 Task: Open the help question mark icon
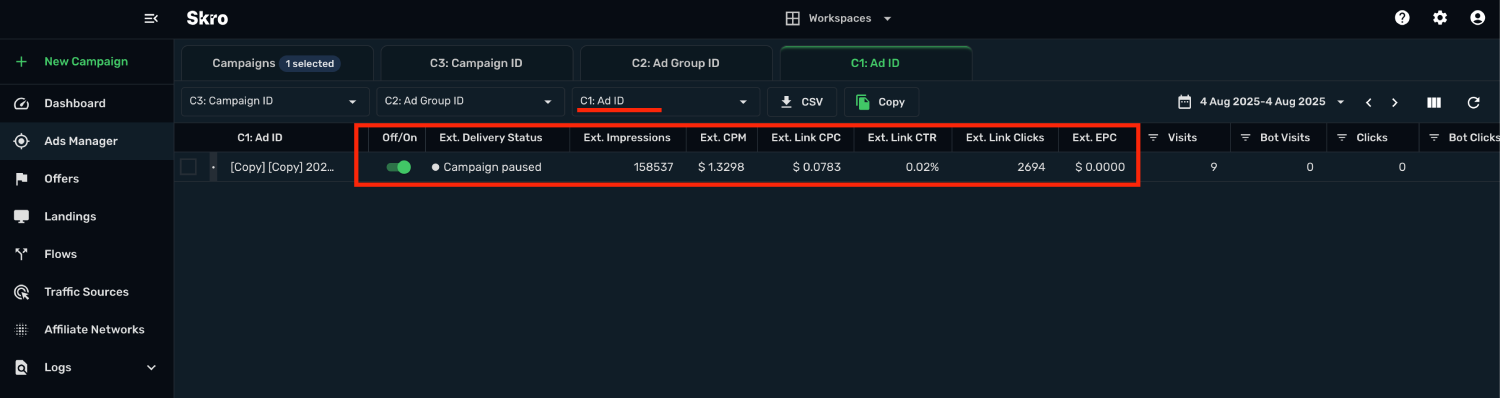[1402, 18]
